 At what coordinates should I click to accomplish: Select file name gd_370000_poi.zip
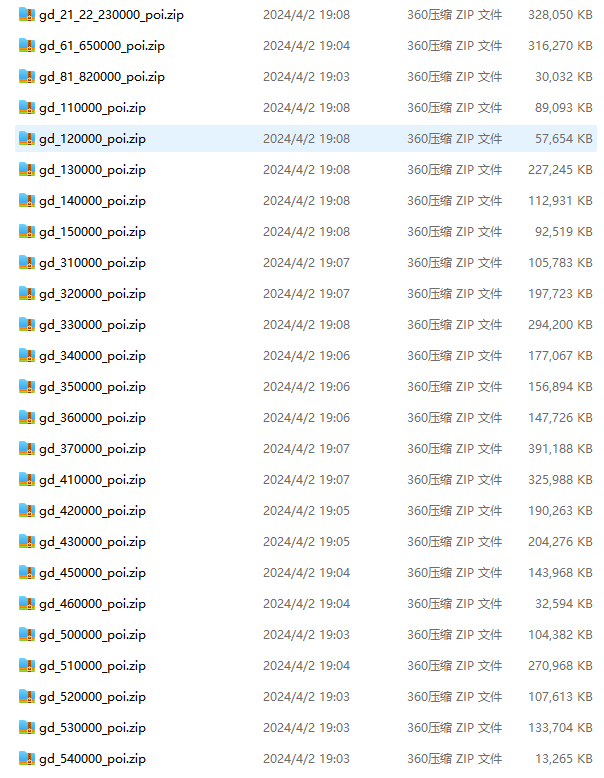point(93,450)
